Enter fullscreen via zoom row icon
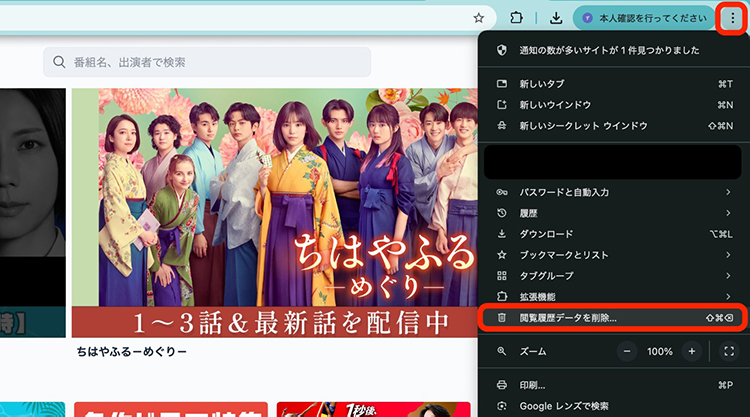The width and height of the screenshot is (750, 417). tap(729, 351)
